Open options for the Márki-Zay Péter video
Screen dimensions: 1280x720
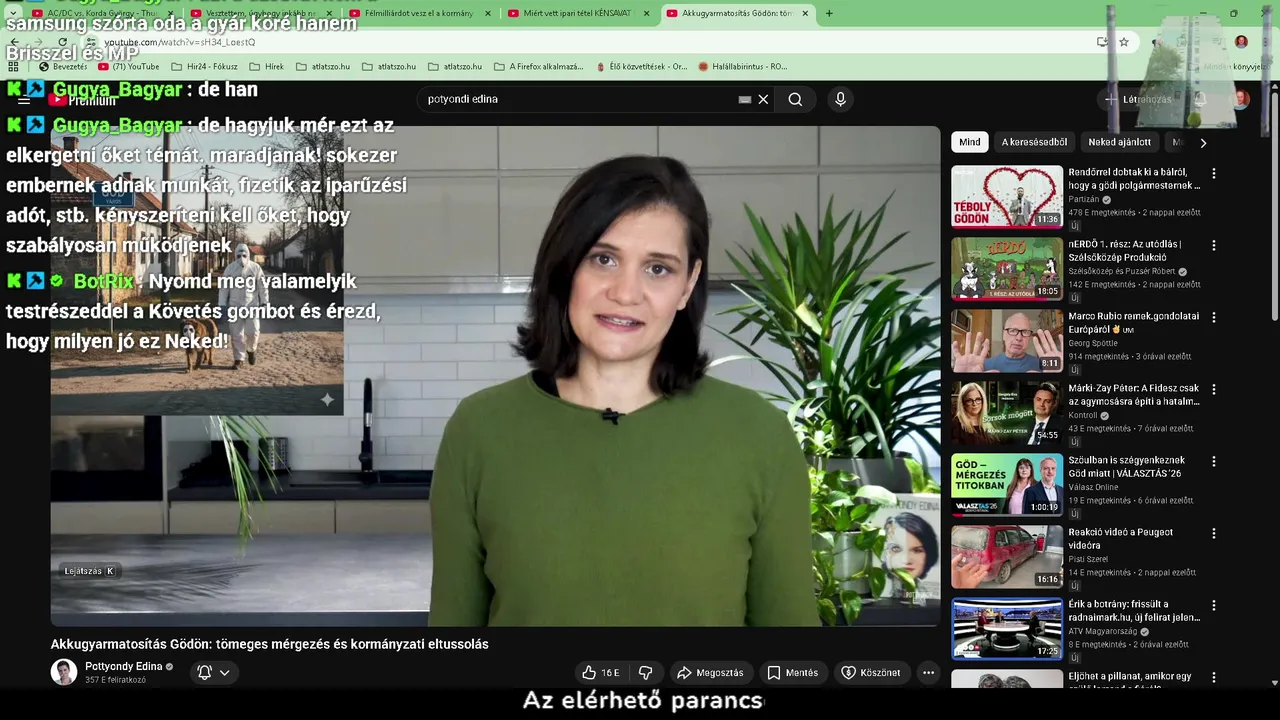(x=1214, y=389)
